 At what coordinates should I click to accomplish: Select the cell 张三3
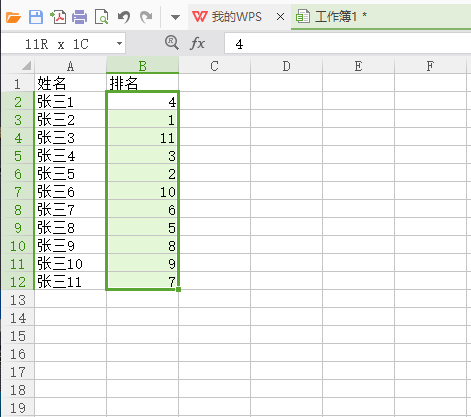[x=70, y=137]
